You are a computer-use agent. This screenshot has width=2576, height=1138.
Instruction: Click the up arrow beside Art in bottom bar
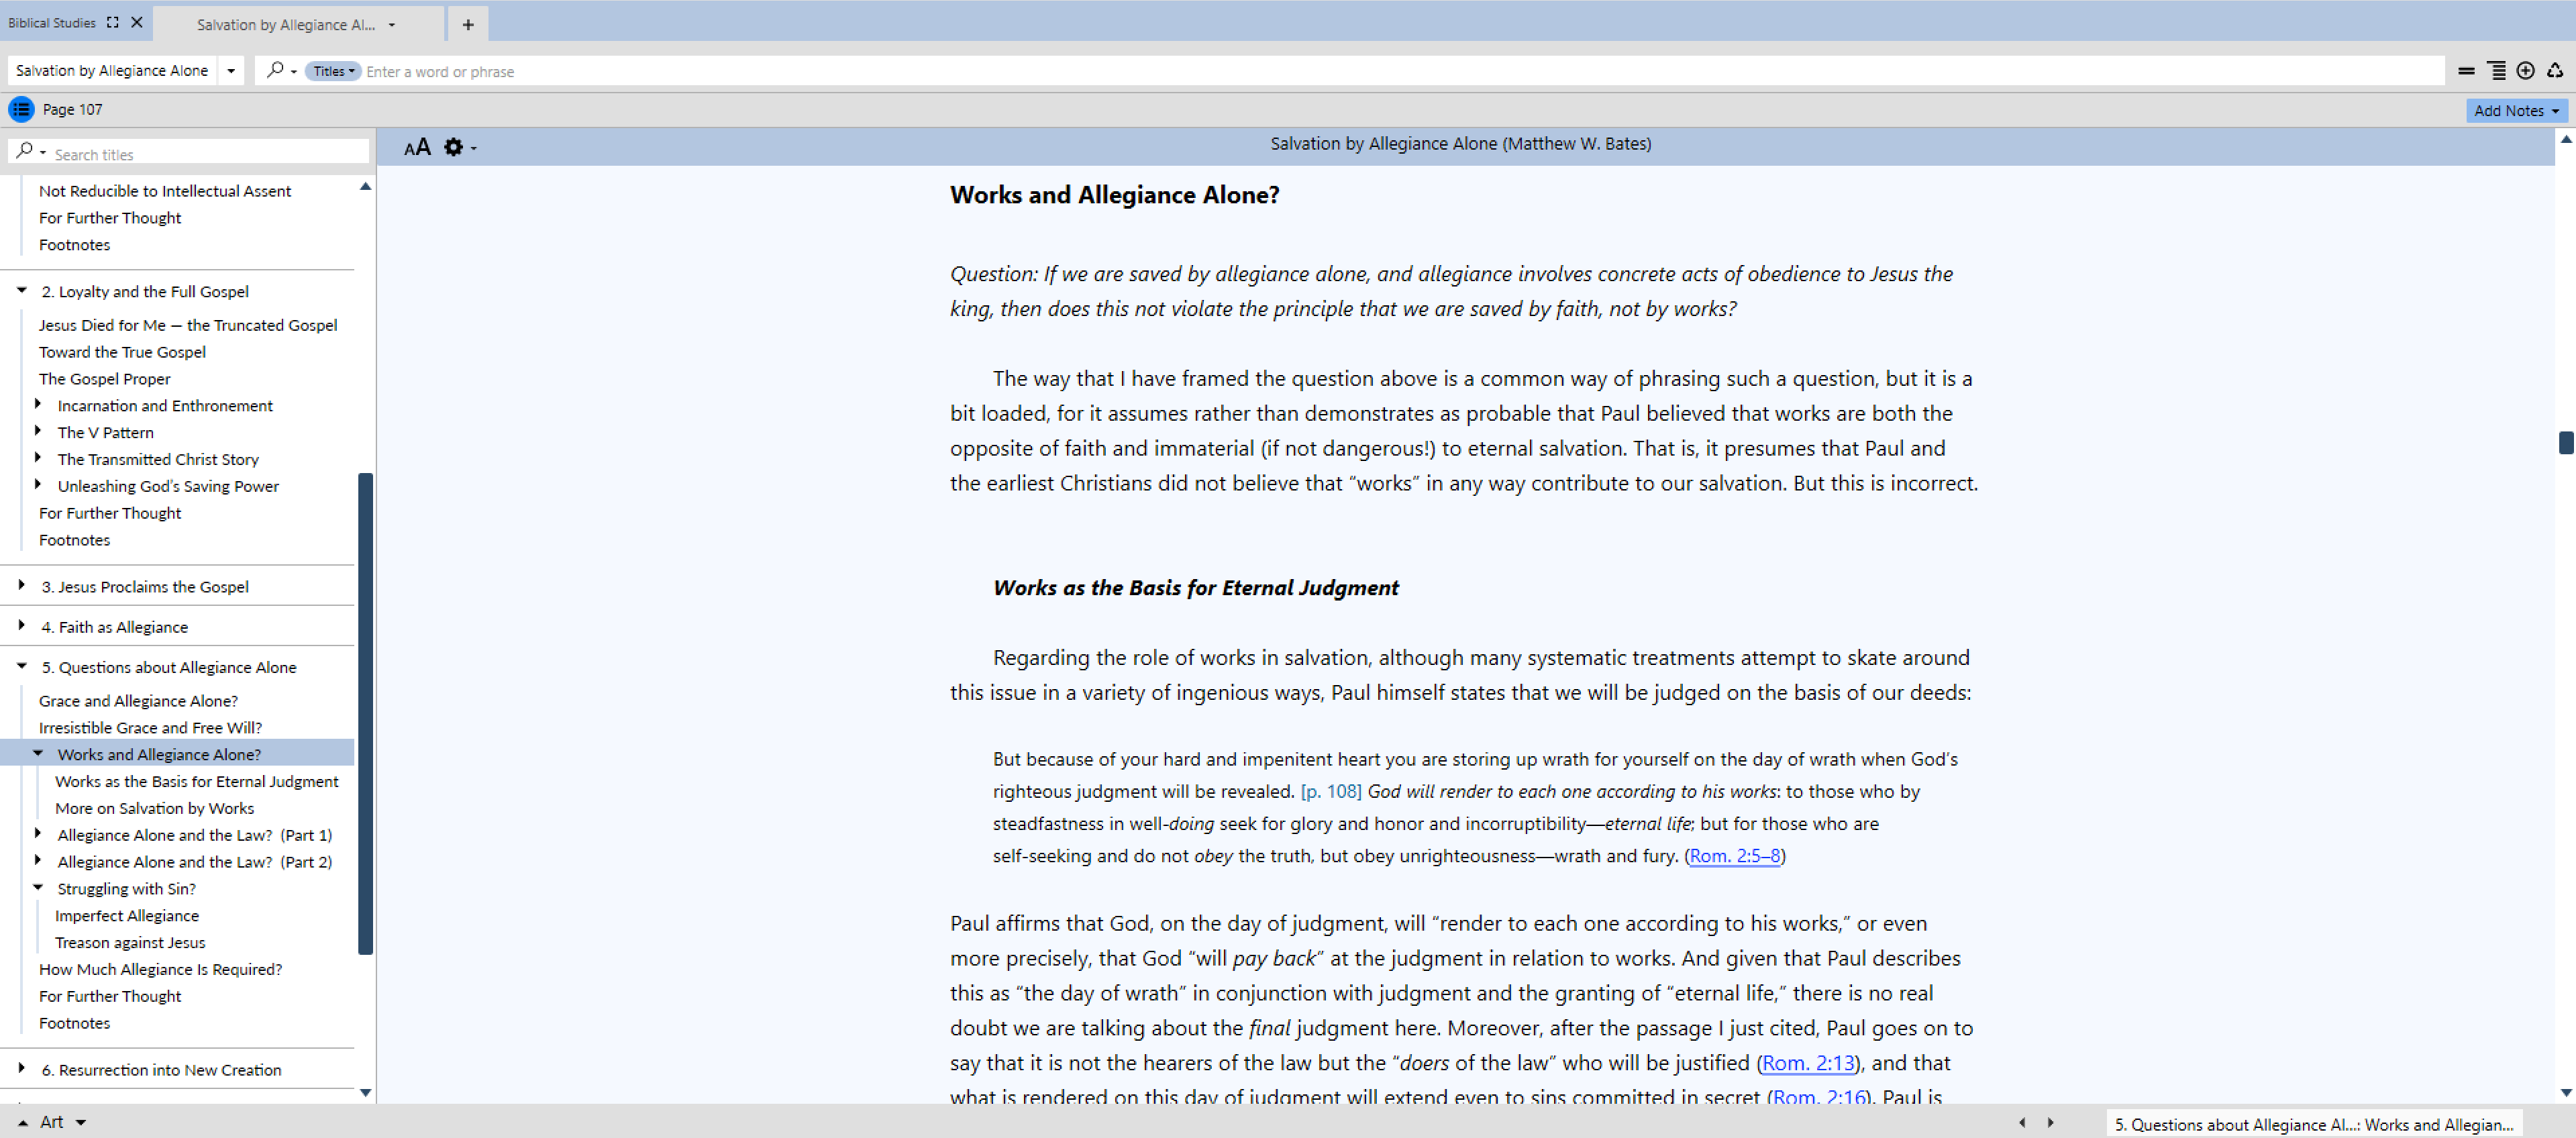click(x=23, y=1123)
